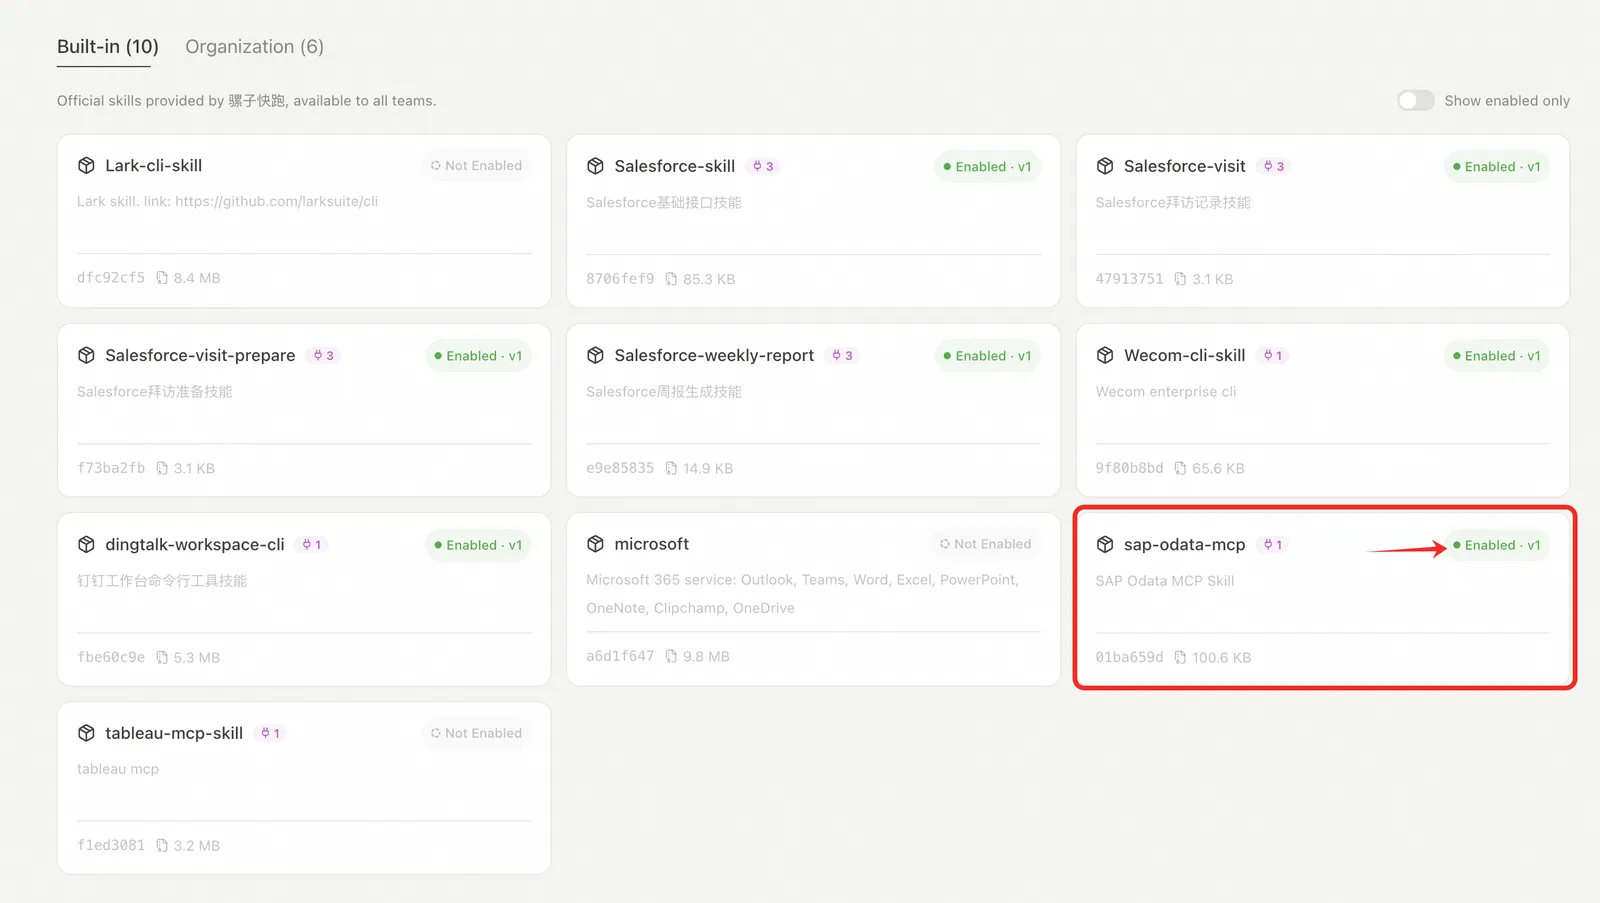Click Not Enabled badge on tableau-mcp-skill
This screenshot has height=903, width=1600.
[x=476, y=733]
